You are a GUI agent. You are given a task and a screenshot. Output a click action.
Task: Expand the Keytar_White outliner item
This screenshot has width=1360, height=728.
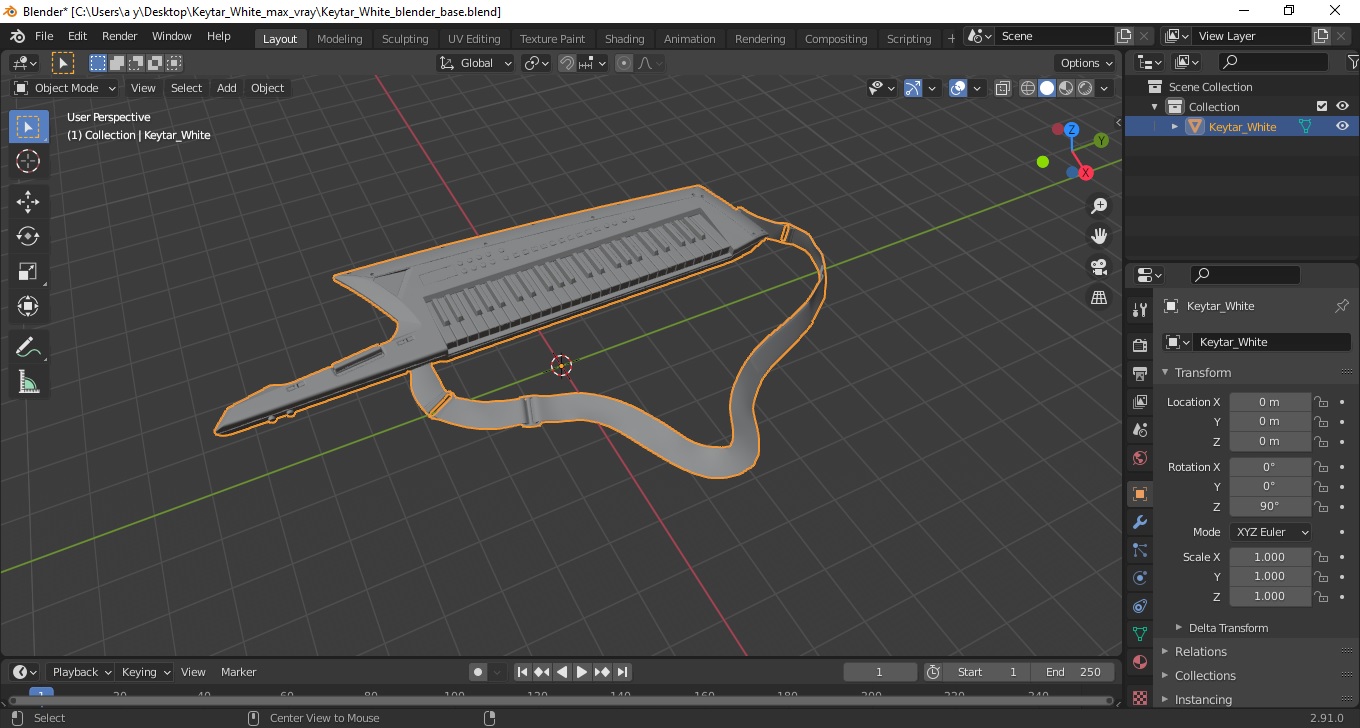[x=1175, y=126]
